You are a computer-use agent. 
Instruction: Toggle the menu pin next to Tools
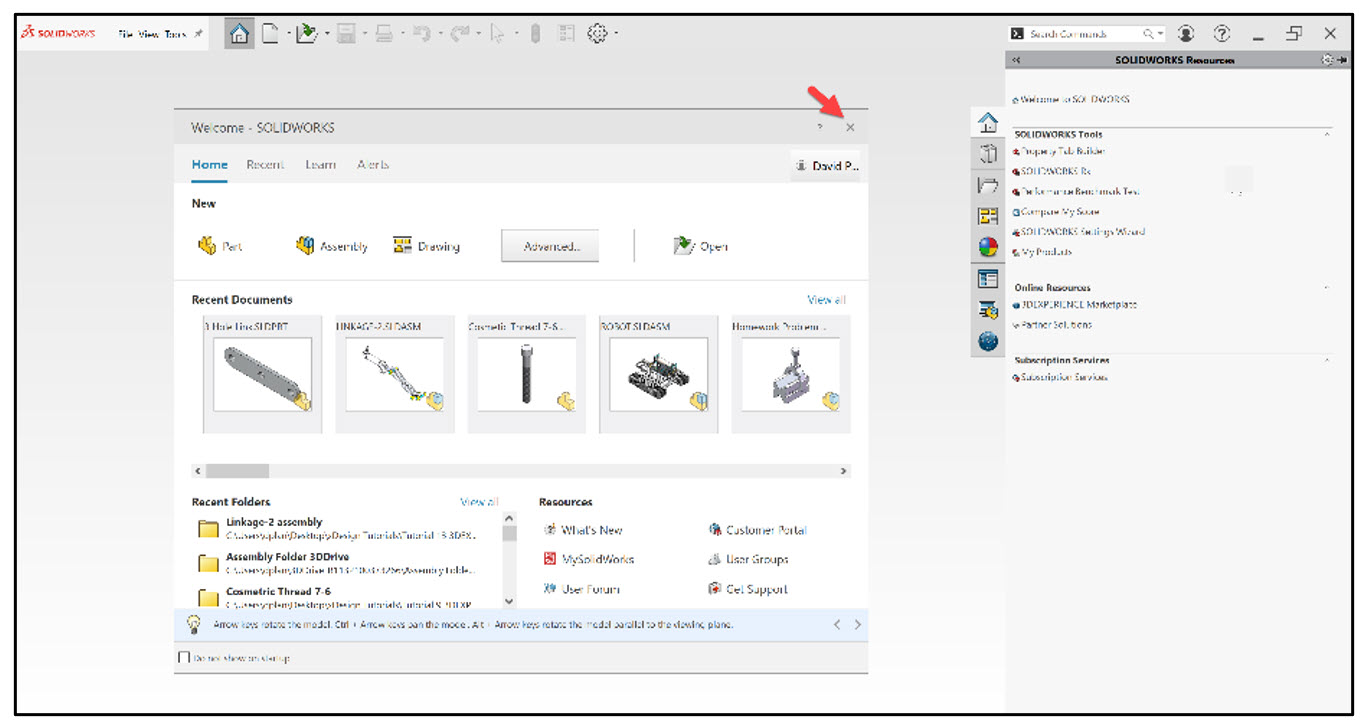[x=198, y=32]
